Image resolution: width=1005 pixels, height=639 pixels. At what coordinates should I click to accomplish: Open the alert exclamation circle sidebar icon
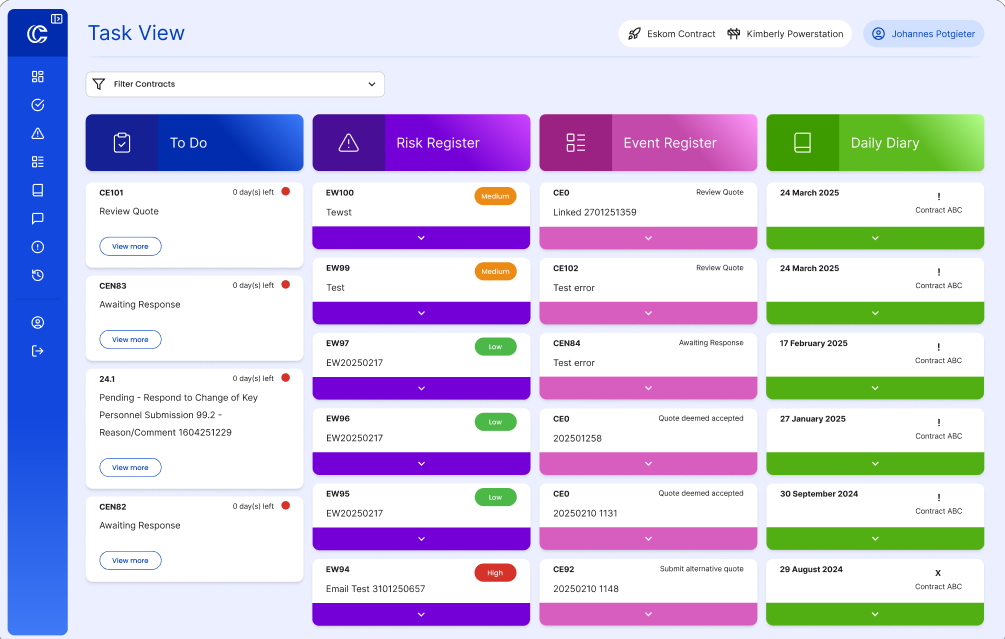click(x=38, y=247)
